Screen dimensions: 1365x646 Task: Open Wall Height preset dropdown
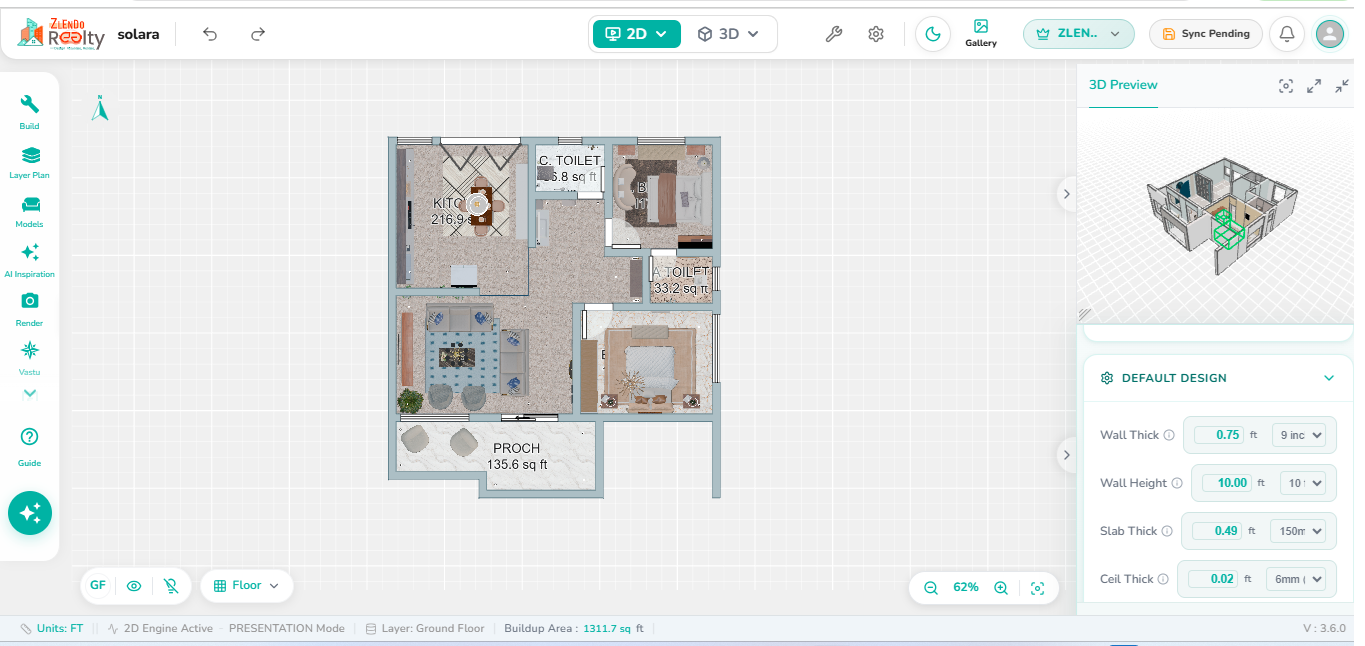(x=1304, y=483)
